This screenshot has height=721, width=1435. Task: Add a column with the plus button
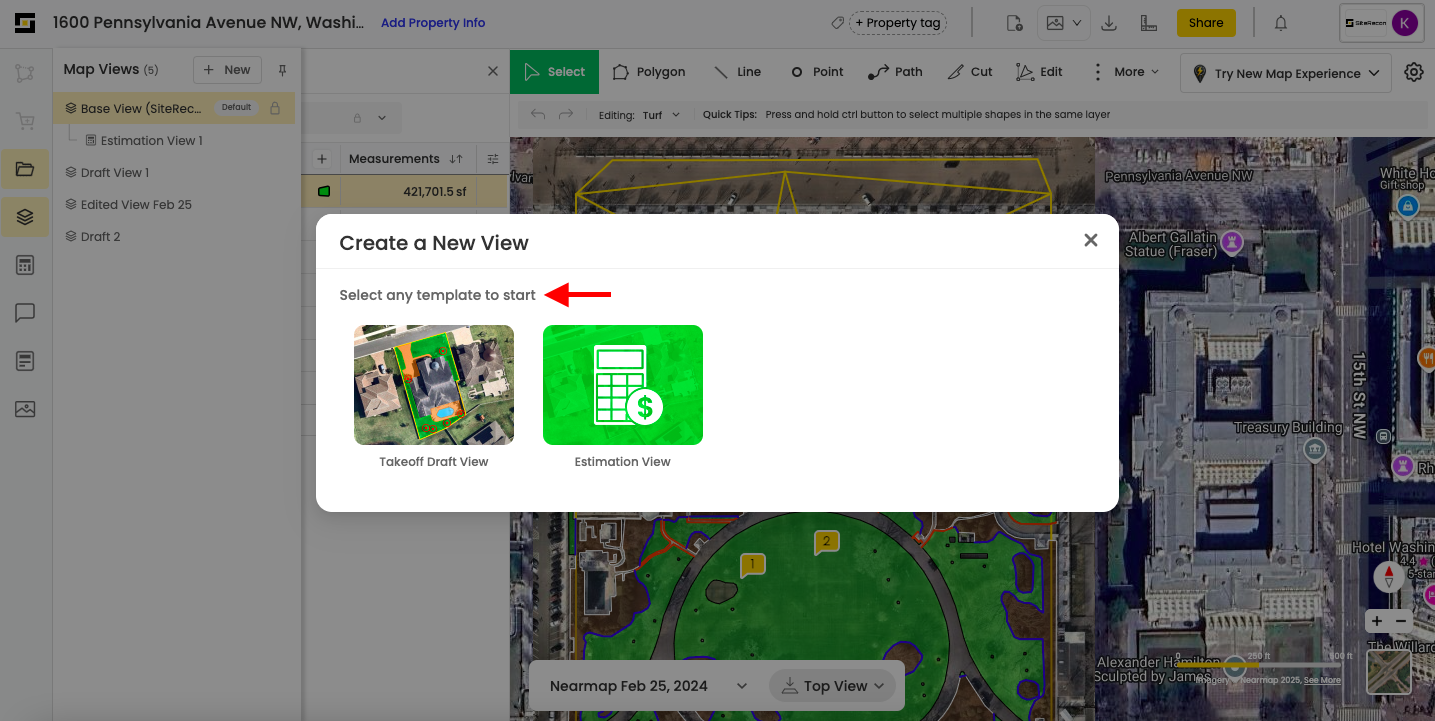(322, 159)
